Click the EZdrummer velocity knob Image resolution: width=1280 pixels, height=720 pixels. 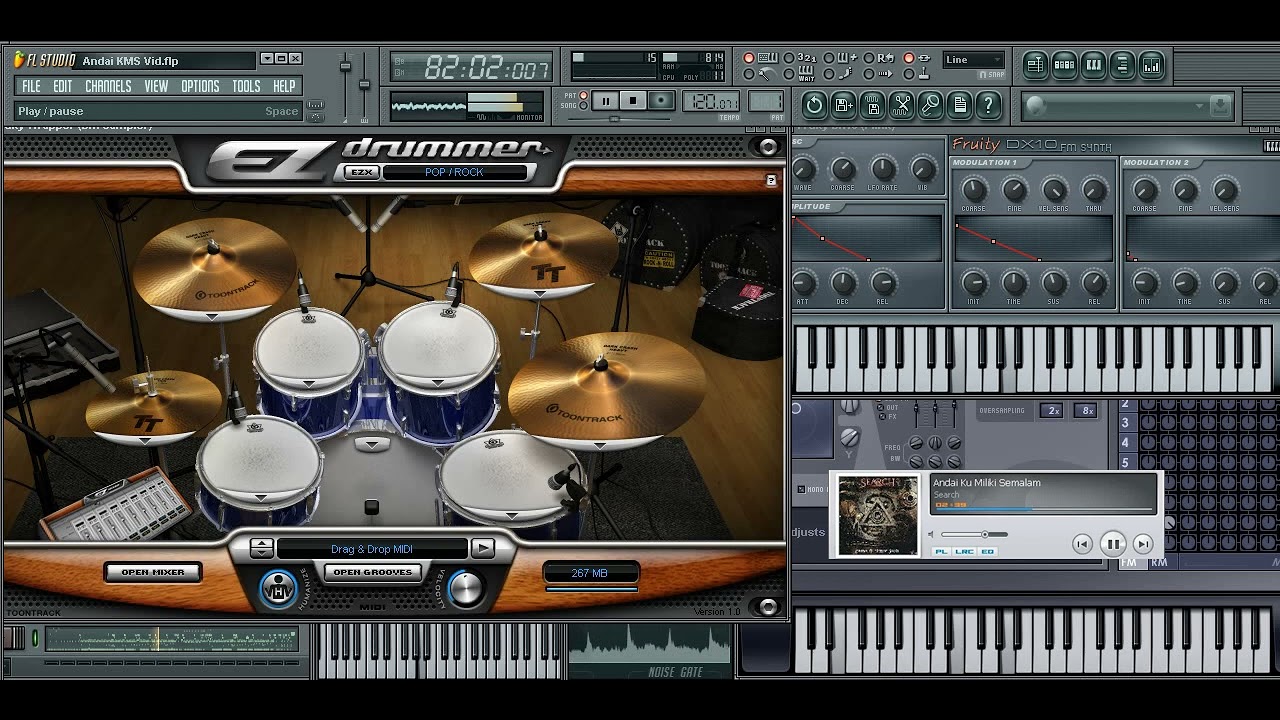click(465, 589)
